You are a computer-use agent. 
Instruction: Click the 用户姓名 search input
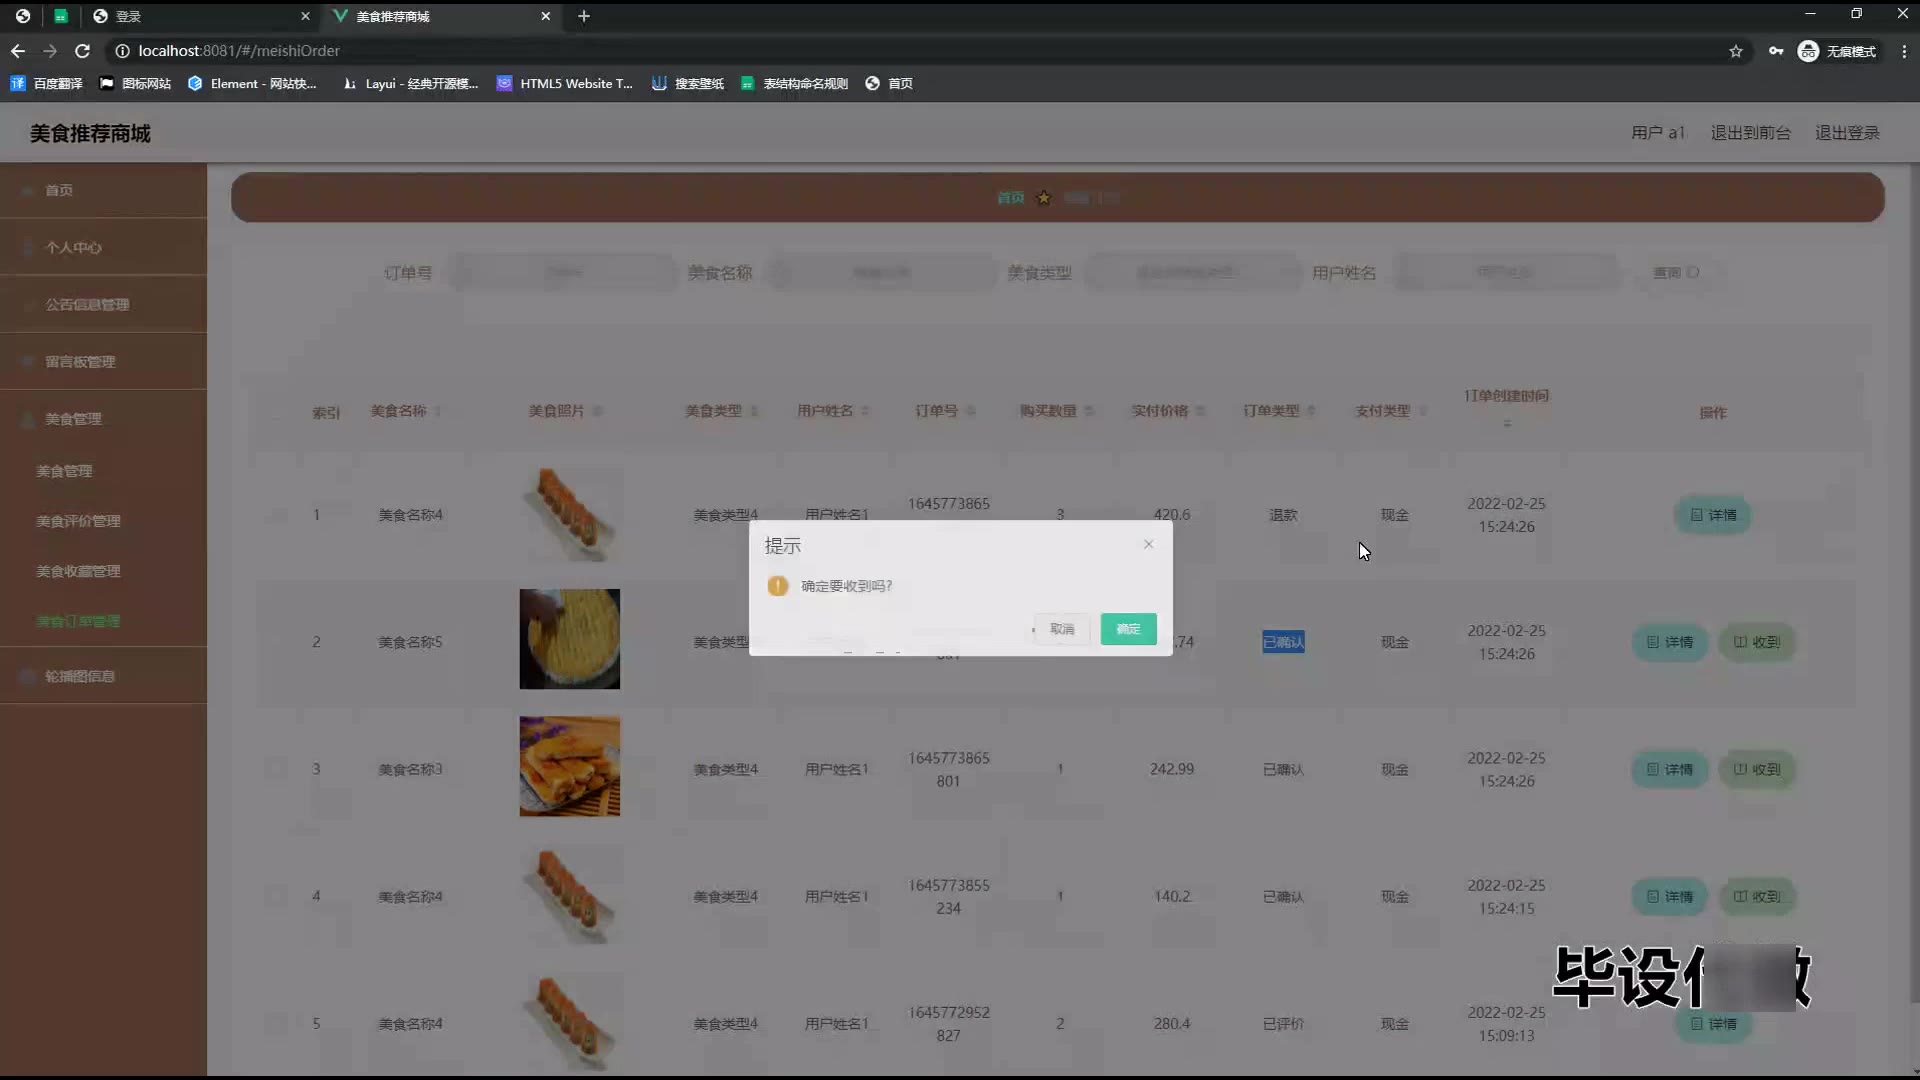point(1505,272)
